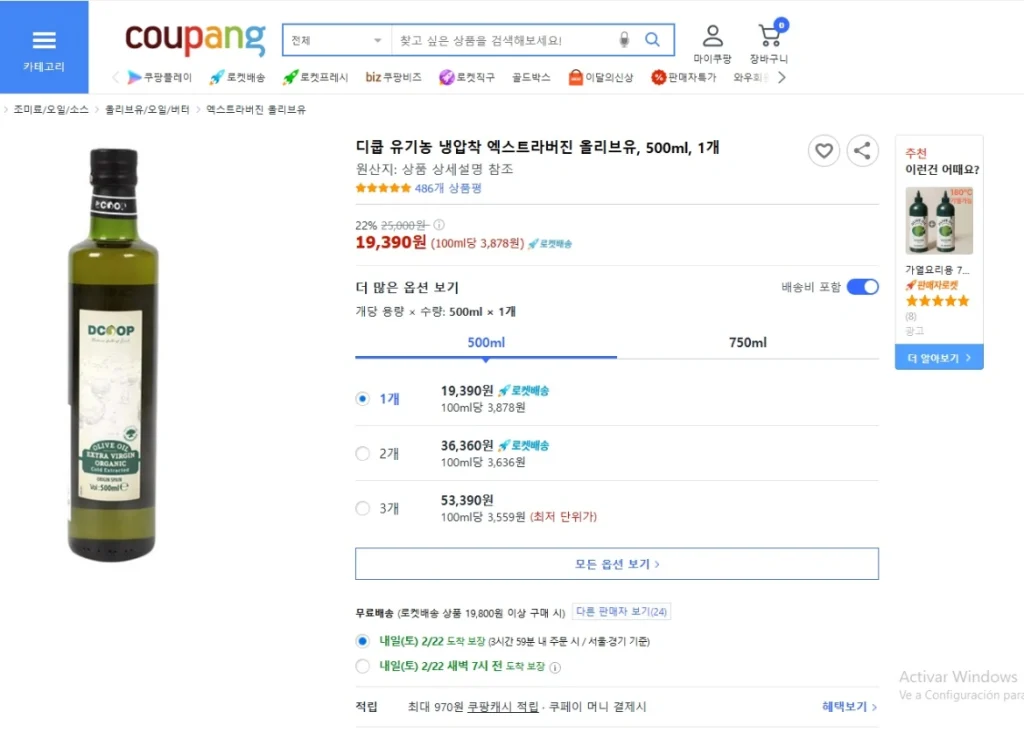Toggle the 배송비 포함 switch
The height and width of the screenshot is (733, 1024).
tap(862, 287)
